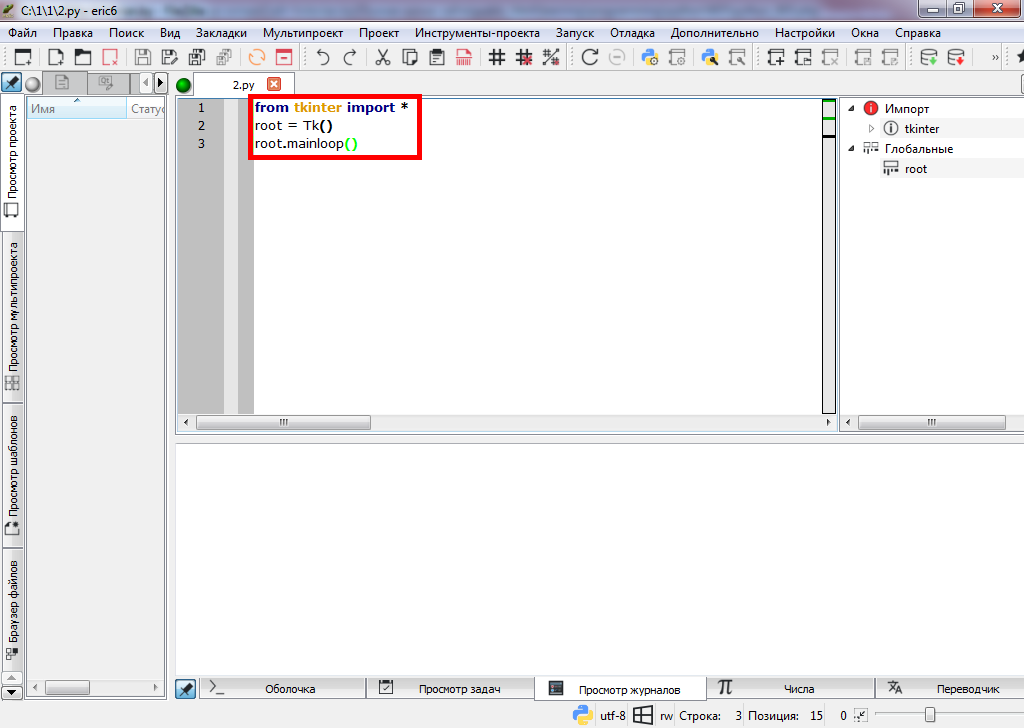Image resolution: width=1024 pixels, height=728 pixels.
Task: Select the root global in outline tree
Action: click(x=916, y=169)
